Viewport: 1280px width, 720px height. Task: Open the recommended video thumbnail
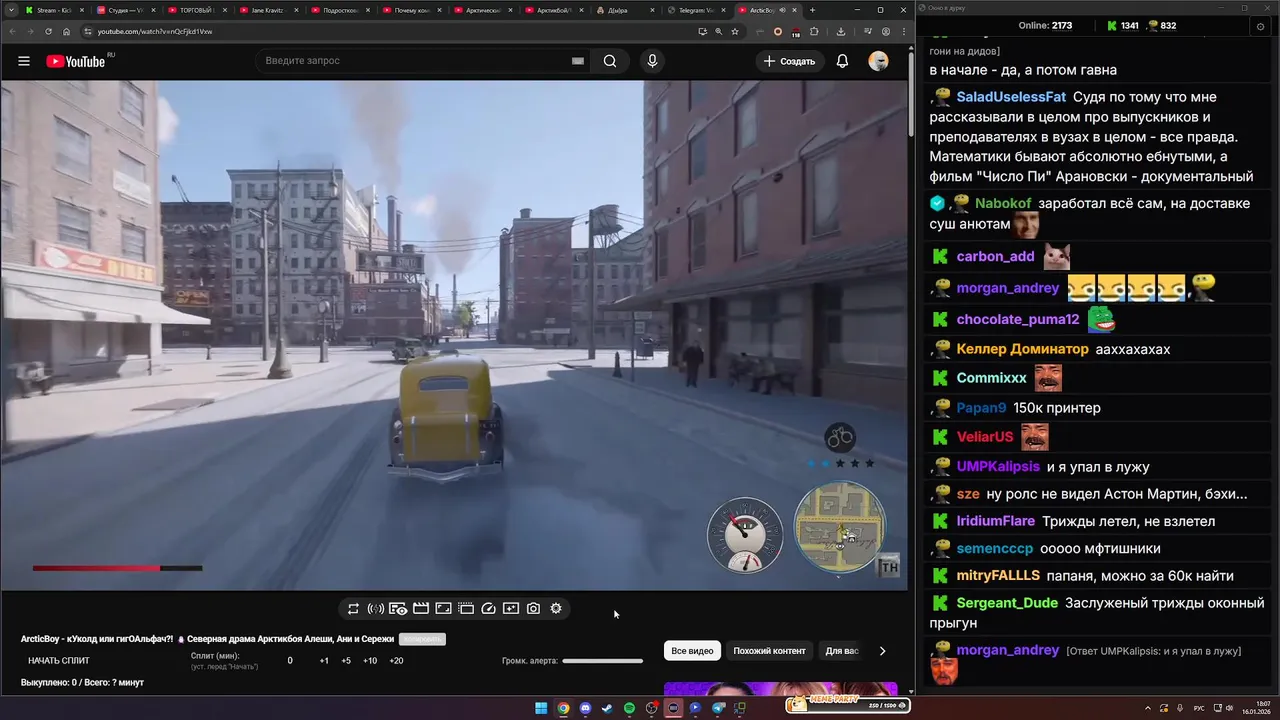pyautogui.click(x=780, y=689)
